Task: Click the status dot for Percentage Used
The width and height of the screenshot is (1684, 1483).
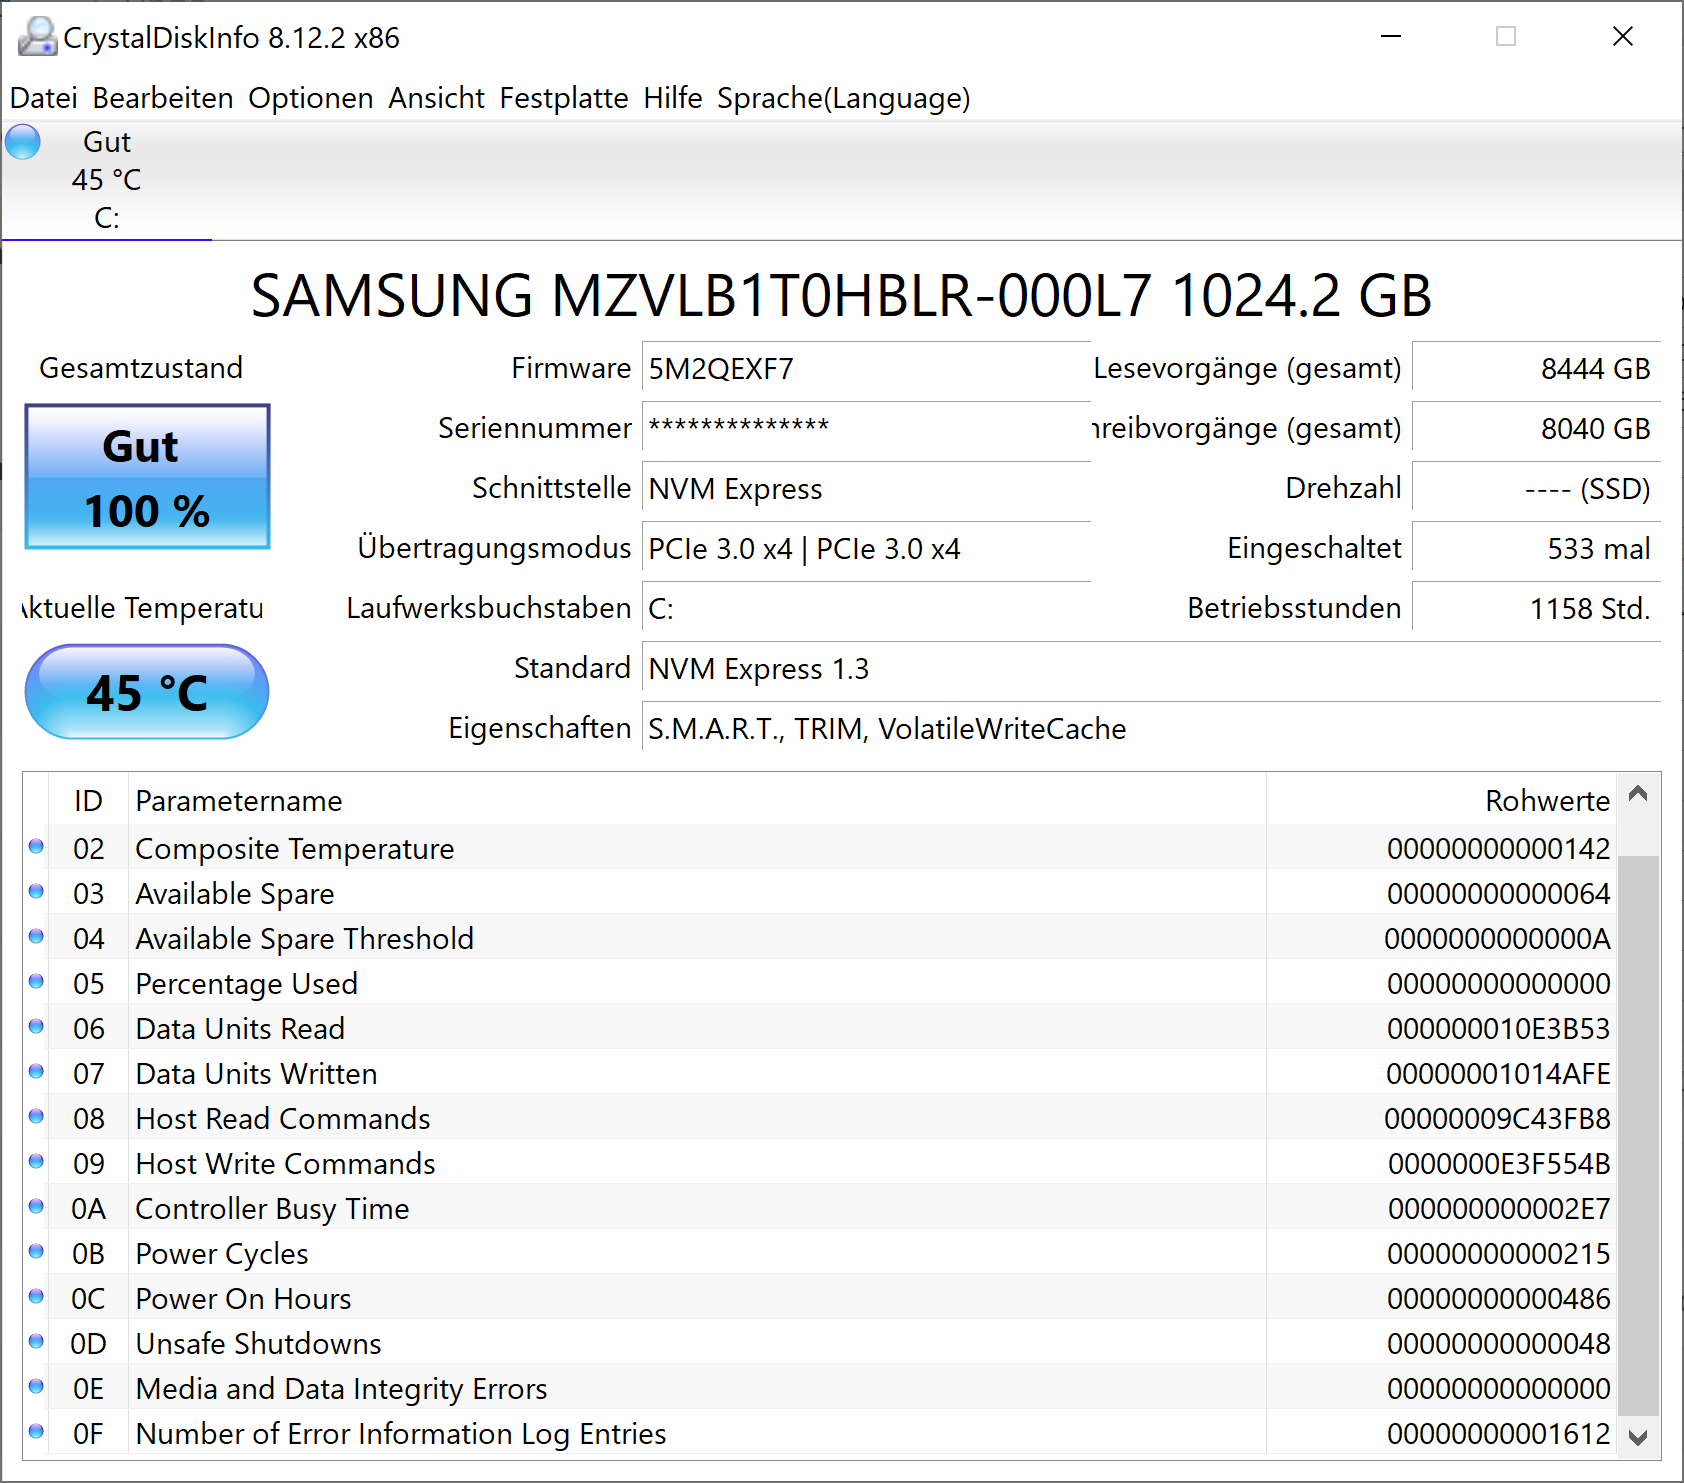Action: tap(36, 982)
